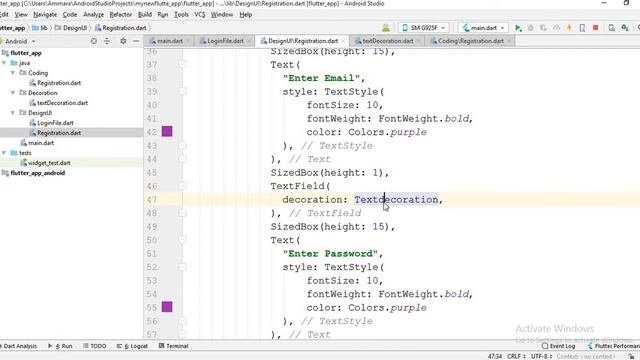Click the lib breadcrumb in navigation bar

click(x=40, y=28)
